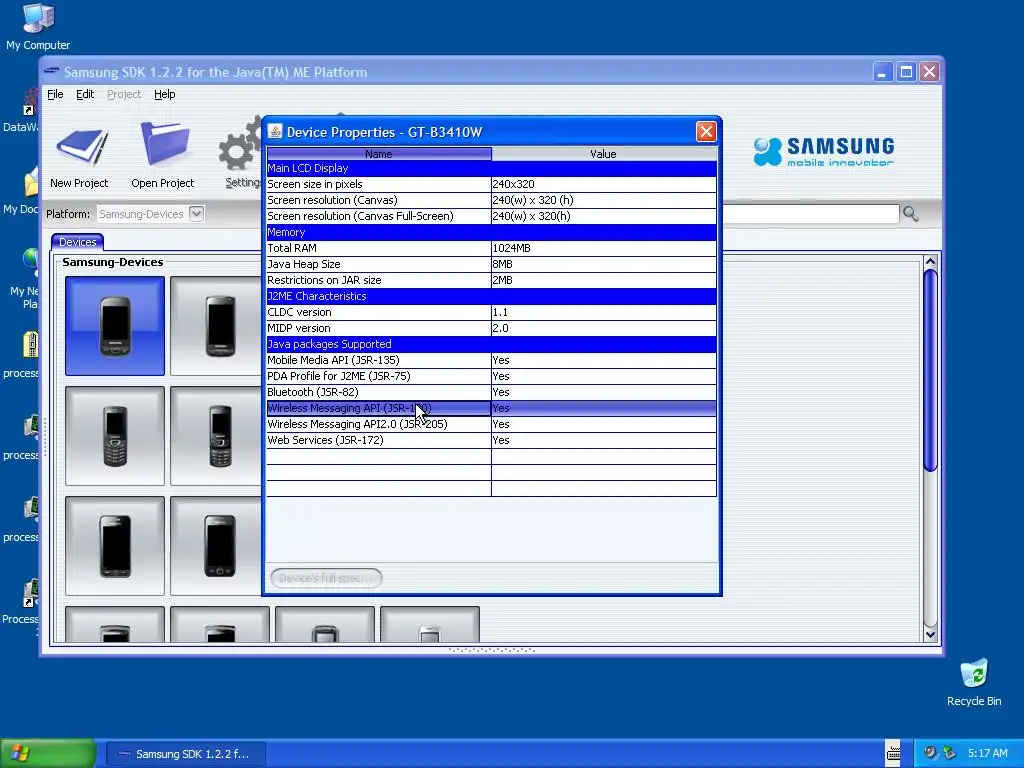The width and height of the screenshot is (1024, 768).
Task: Select Screen resolution (Canvas Full-Screen) row
Action: [491, 216]
